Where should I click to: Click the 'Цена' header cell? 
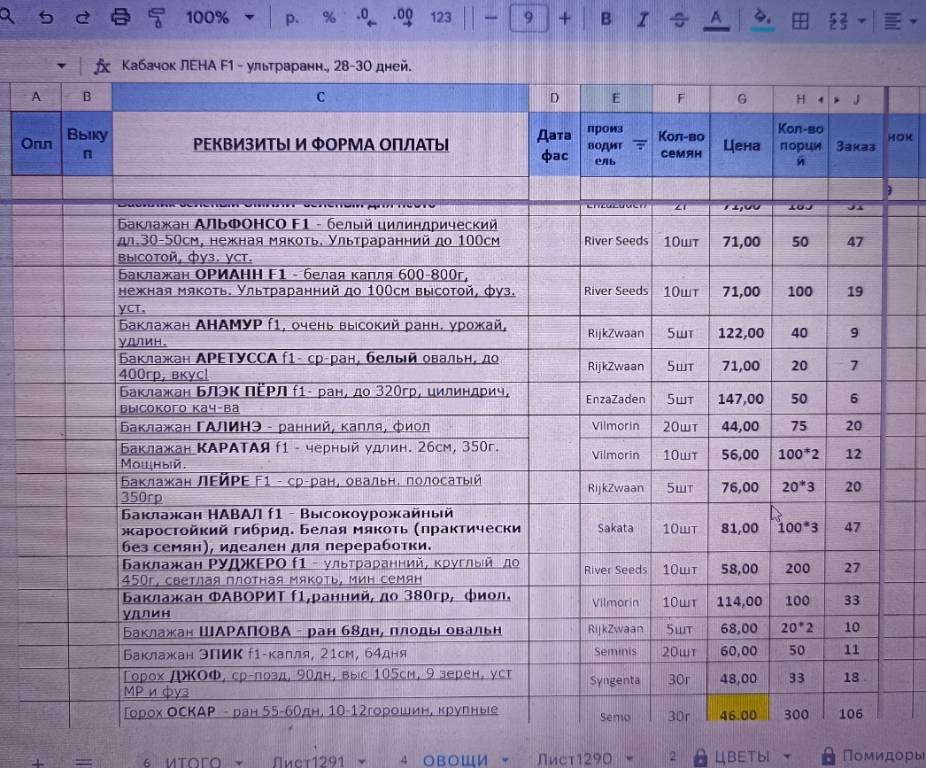742,145
